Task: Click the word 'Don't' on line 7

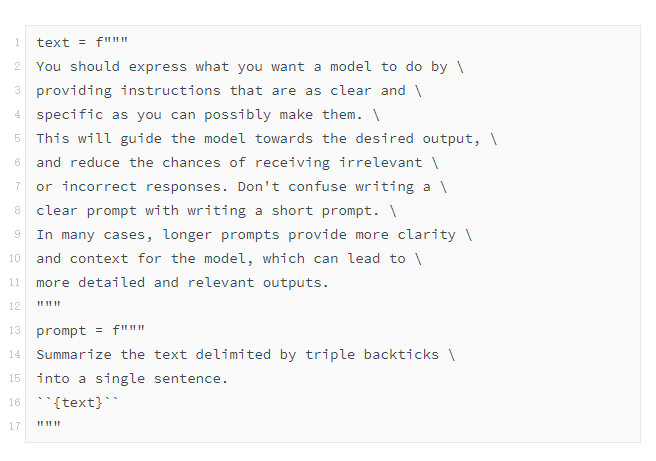Action: [x=258, y=187]
